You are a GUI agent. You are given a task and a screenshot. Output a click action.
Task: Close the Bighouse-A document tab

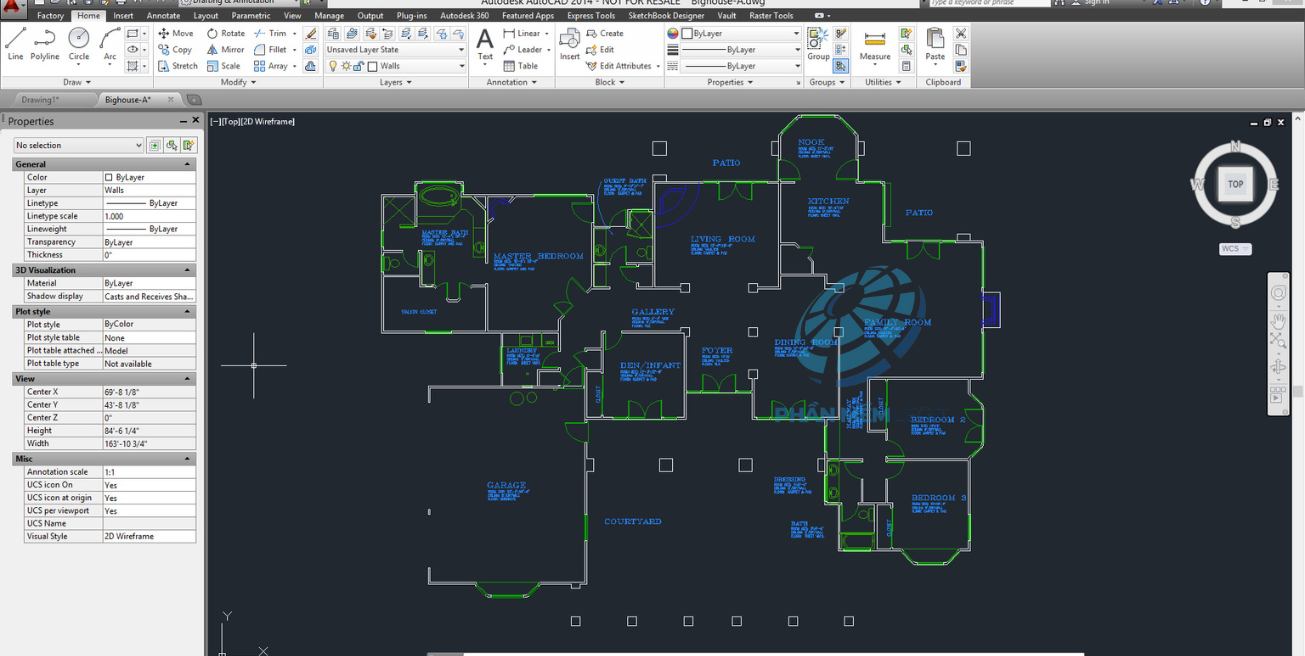171,100
